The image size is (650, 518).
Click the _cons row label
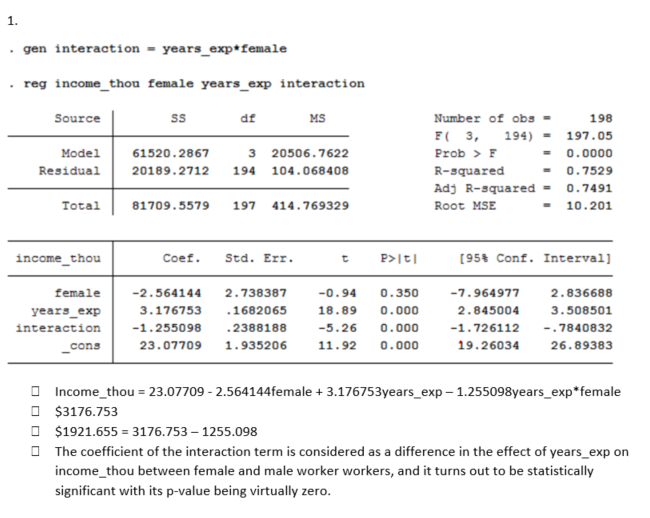click(81, 345)
